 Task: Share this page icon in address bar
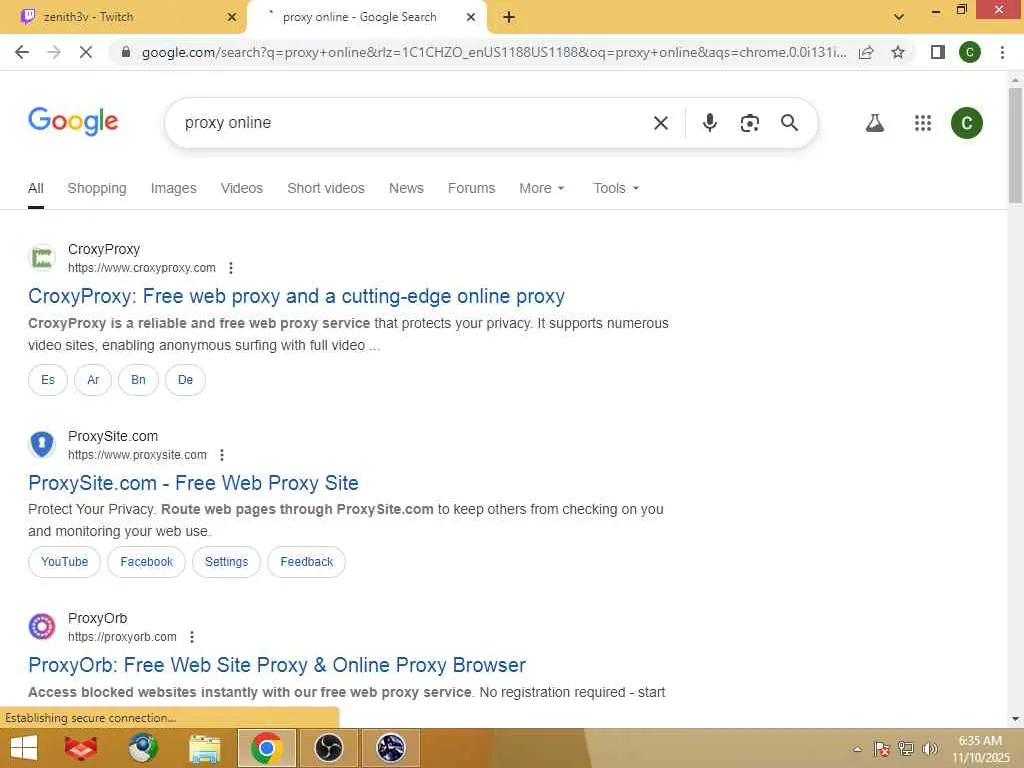(x=866, y=52)
